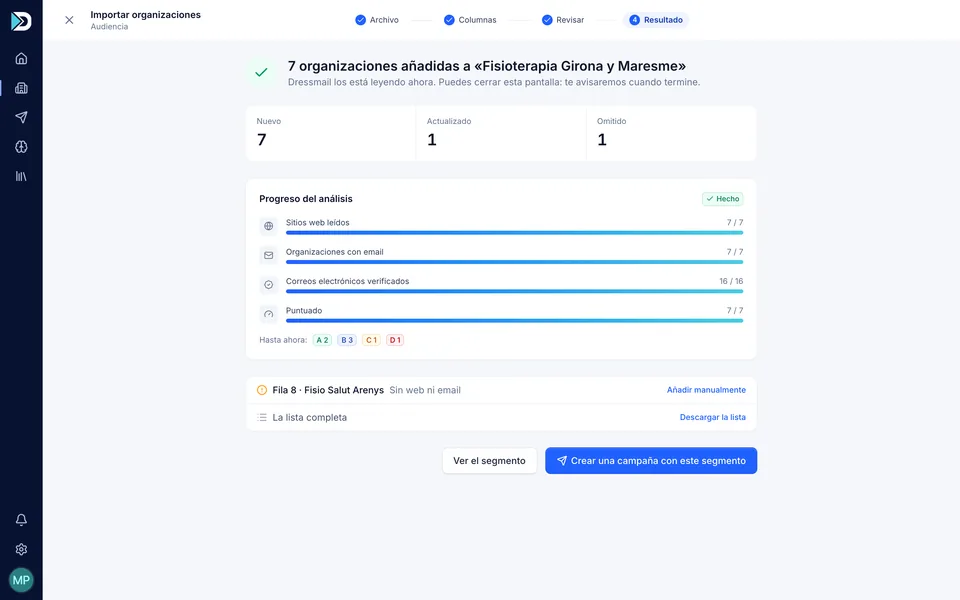Close the import organizations wizard

(69, 20)
